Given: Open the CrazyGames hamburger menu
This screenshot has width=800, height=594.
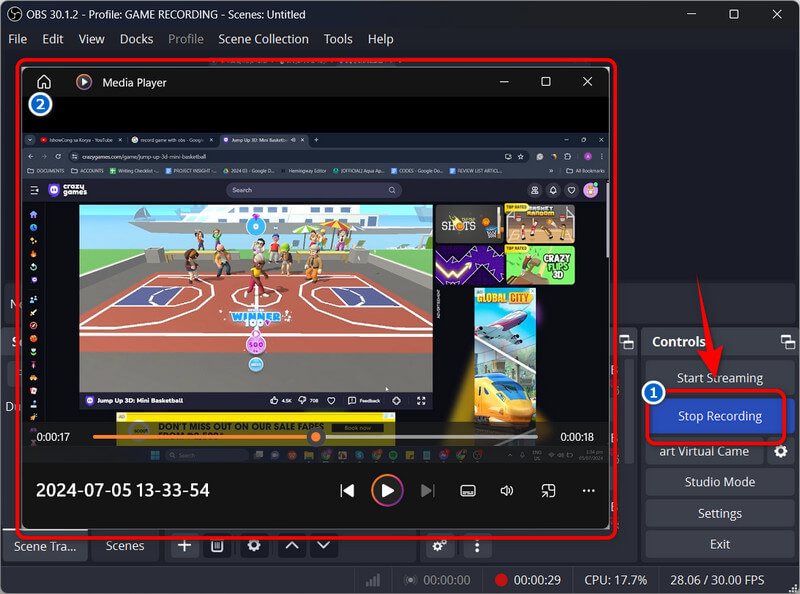Looking at the screenshot, I should 34,190.
